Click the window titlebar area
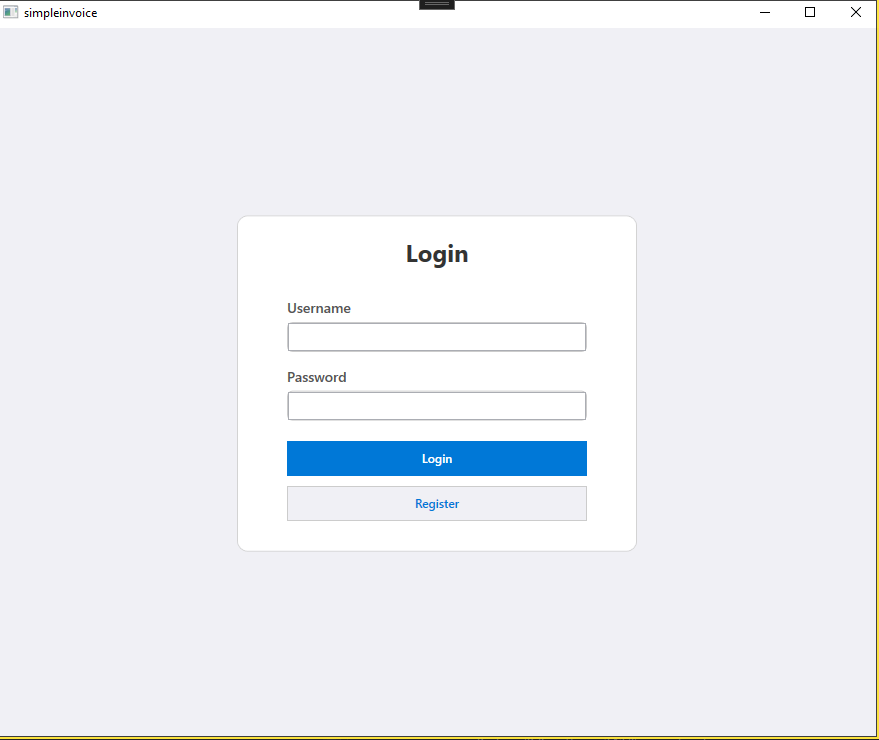This screenshot has width=879, height=740. pyautogui.click(x=300, y=12)
